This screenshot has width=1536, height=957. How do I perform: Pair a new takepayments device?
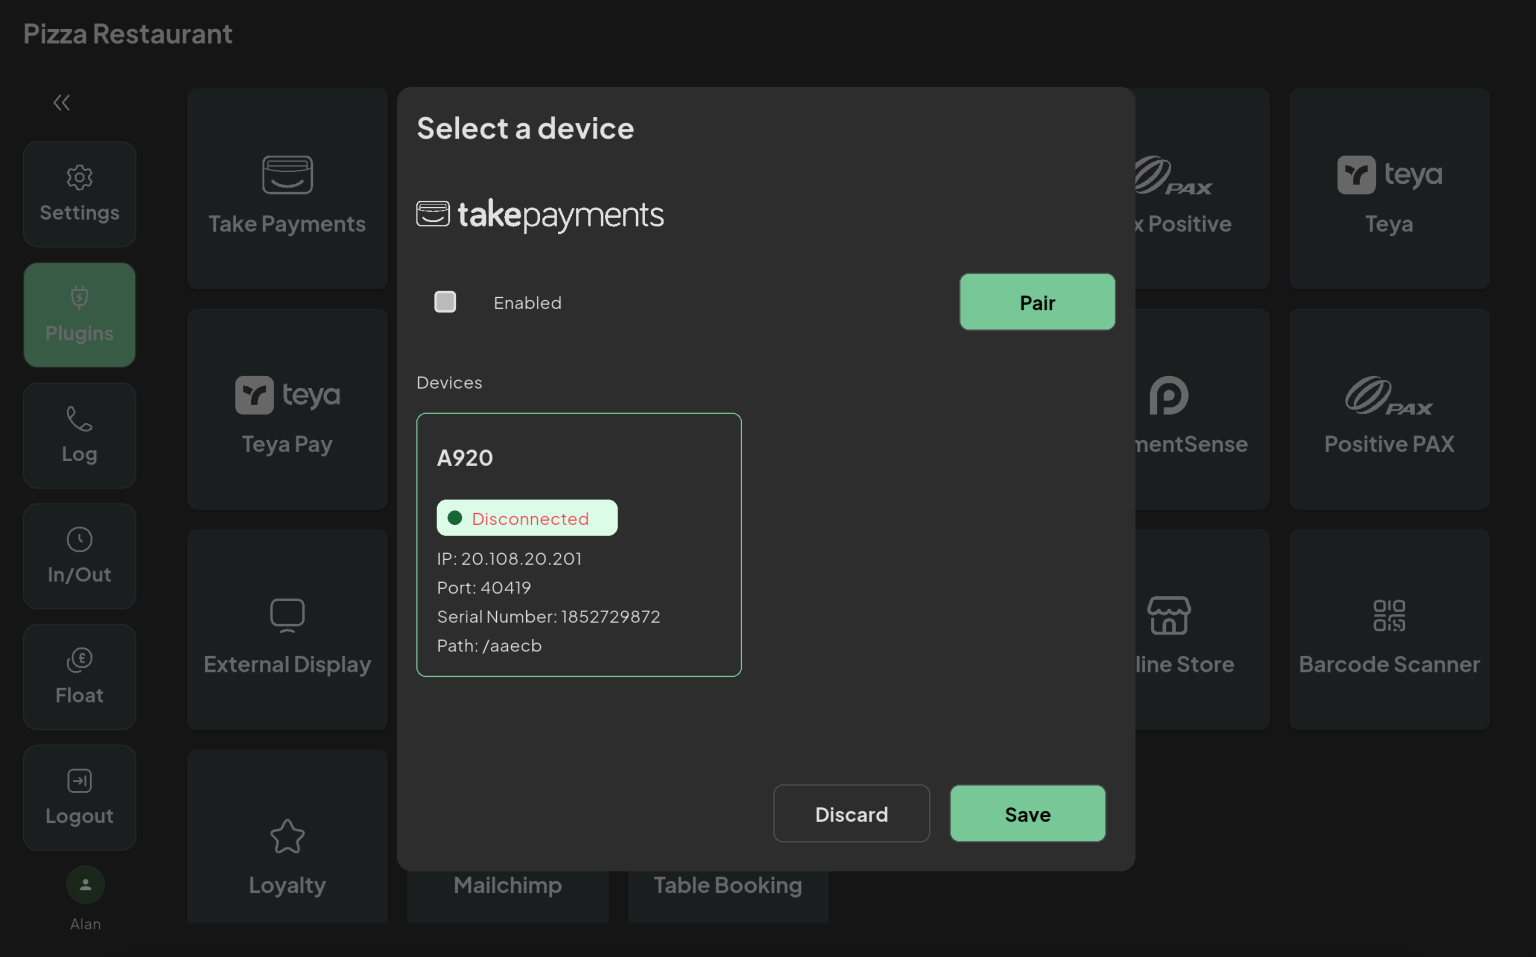pos(1037,301)
